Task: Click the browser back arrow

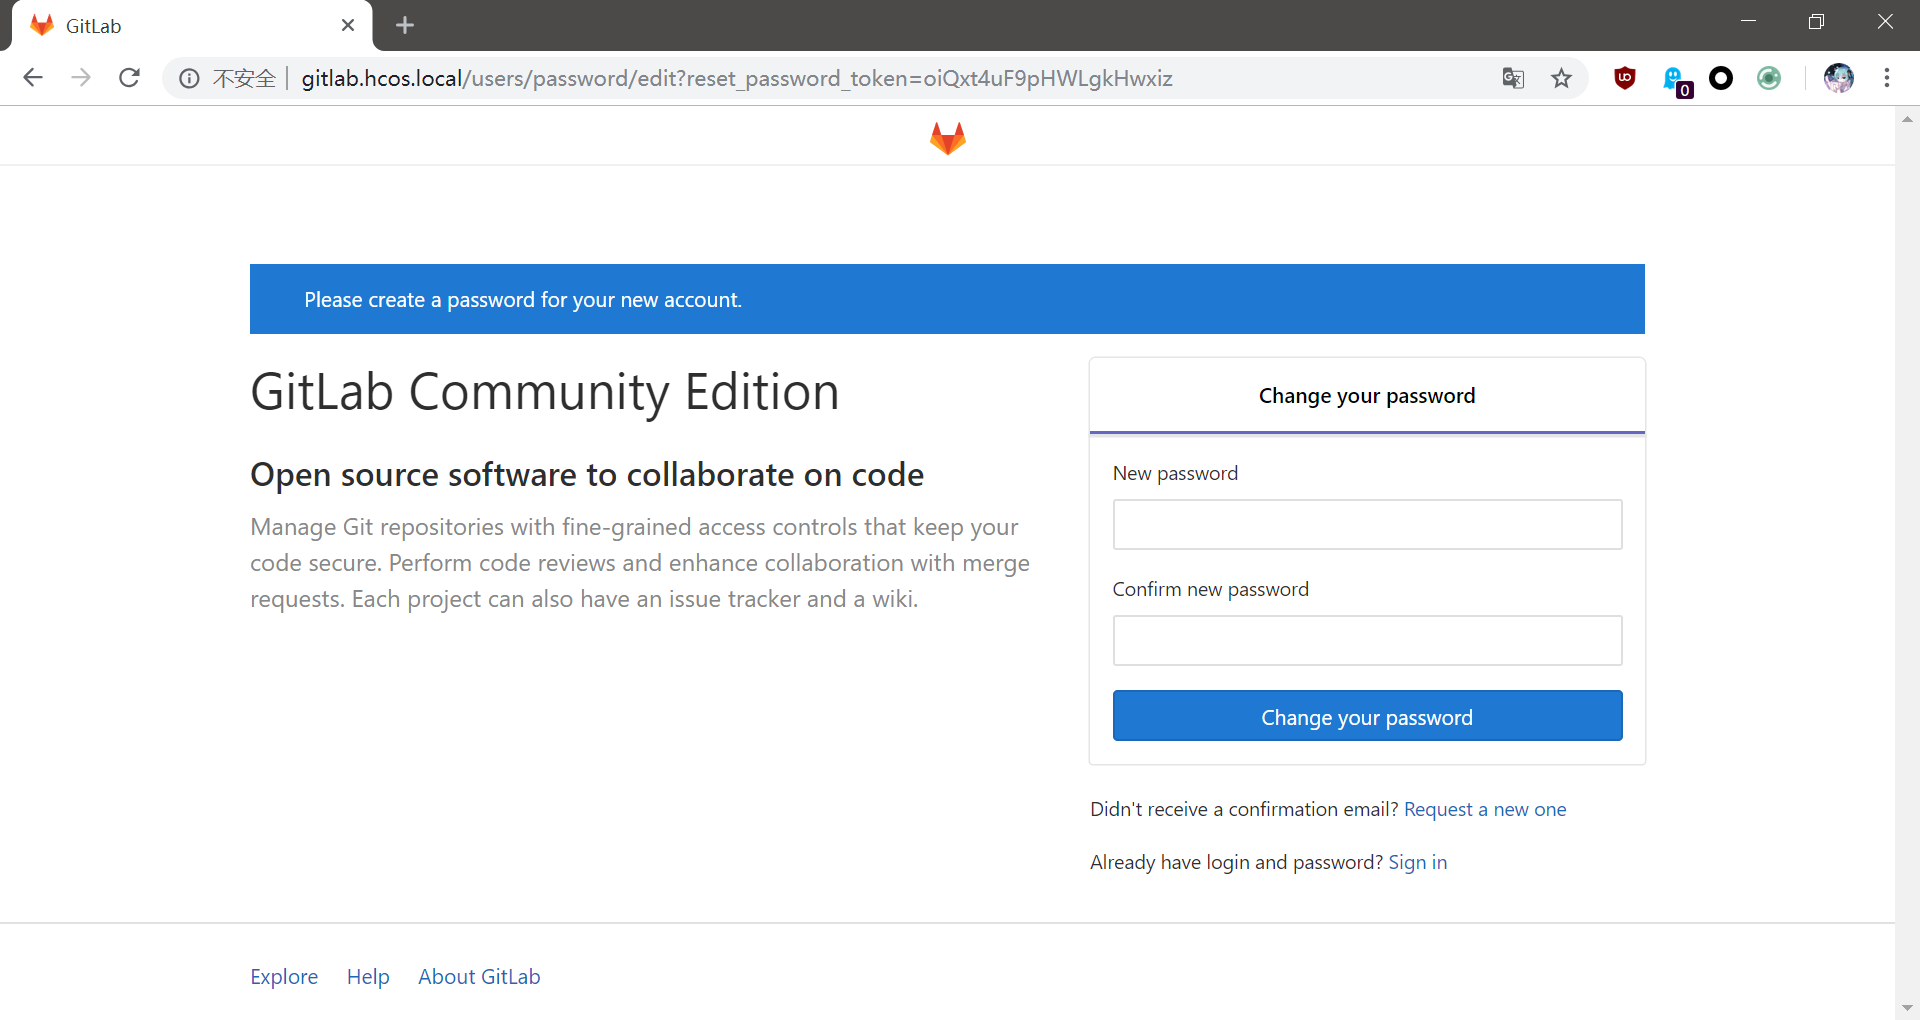Action: (x=33, y=78)
